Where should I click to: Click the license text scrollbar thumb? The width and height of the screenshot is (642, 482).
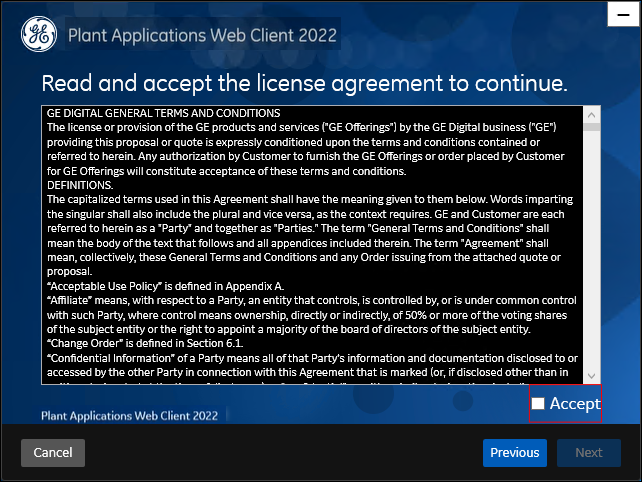591,127
